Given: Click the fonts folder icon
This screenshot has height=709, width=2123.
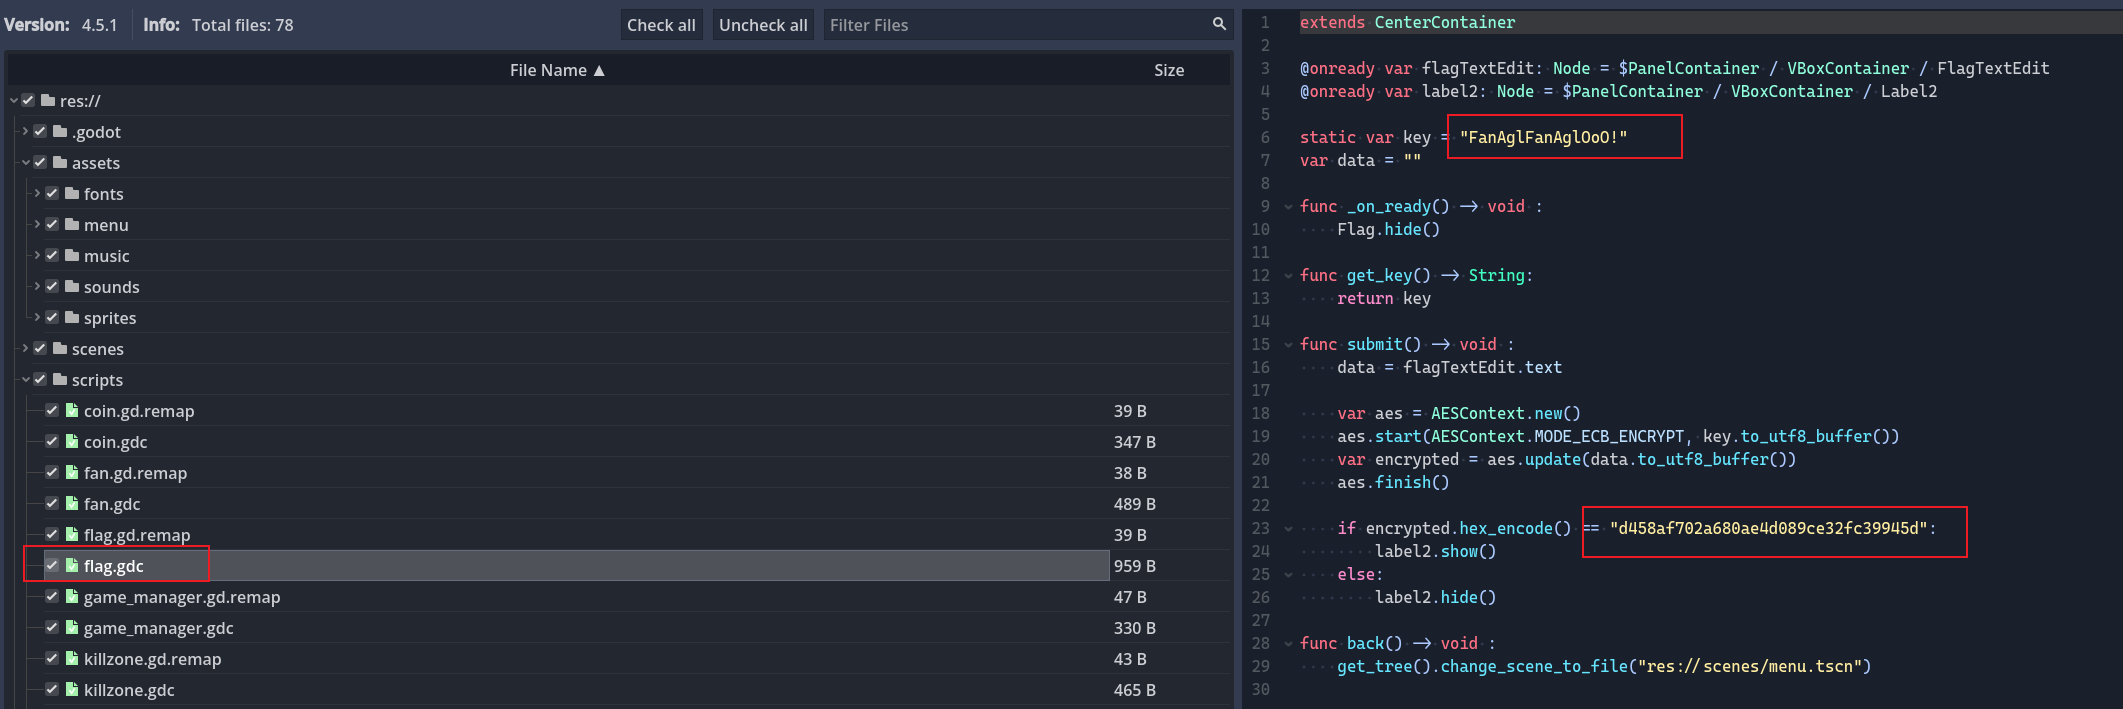Looking at the screenshot, I should (x=72, y=193).
